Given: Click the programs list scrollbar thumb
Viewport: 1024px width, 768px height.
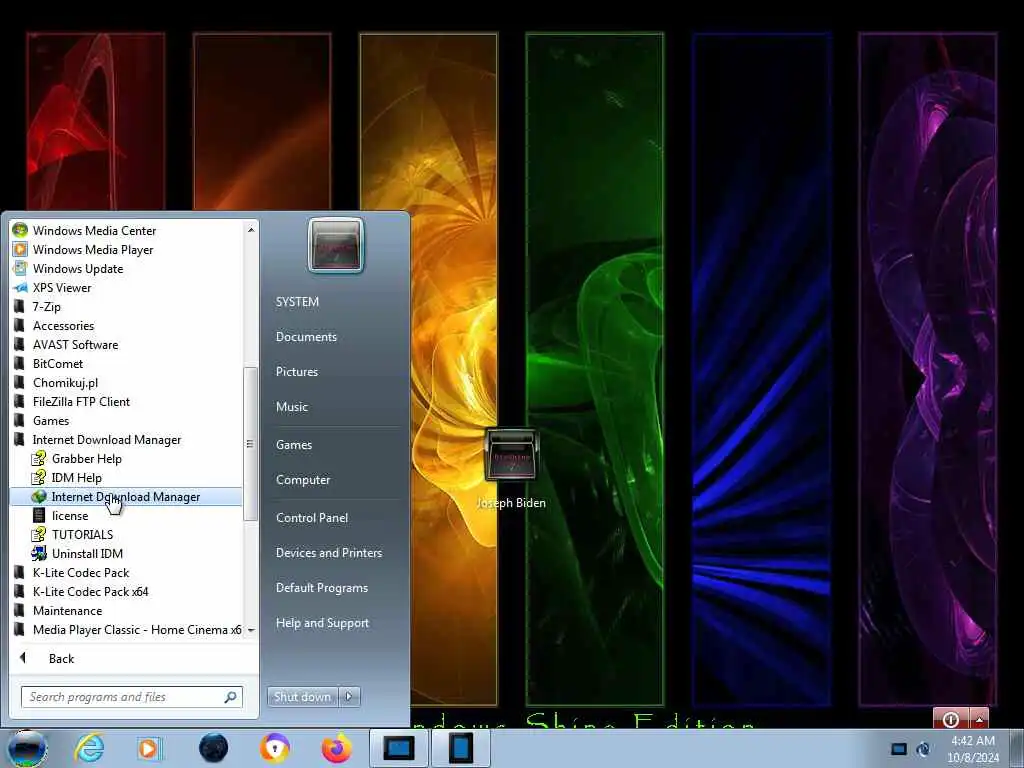Looking at the screenshot, I should (x=250, y=444).
